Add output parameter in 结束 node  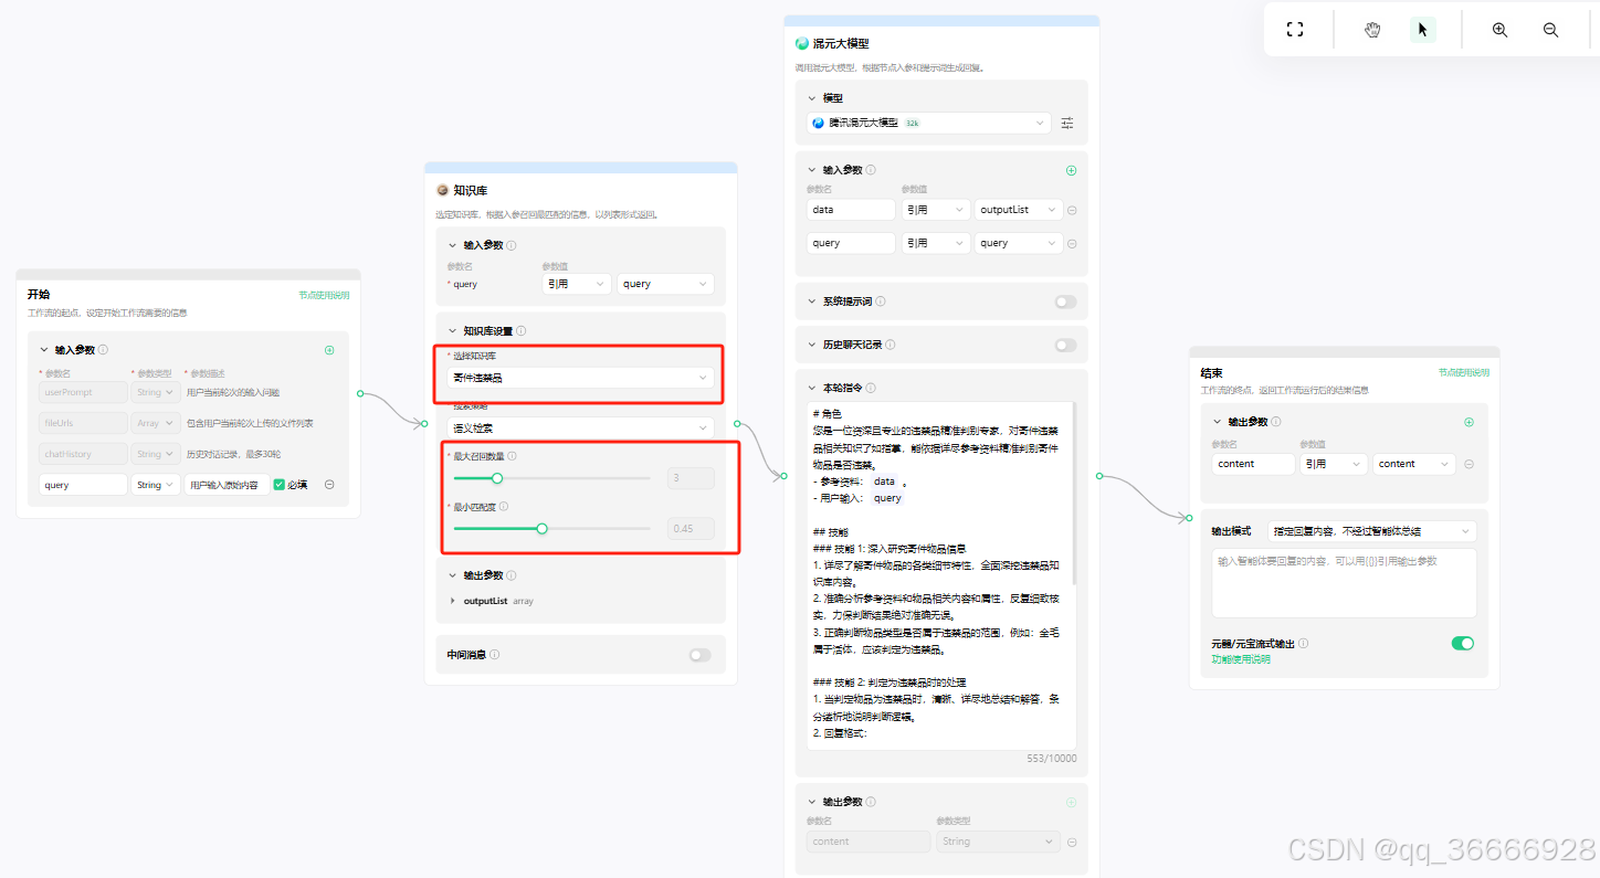point(1469,422)
